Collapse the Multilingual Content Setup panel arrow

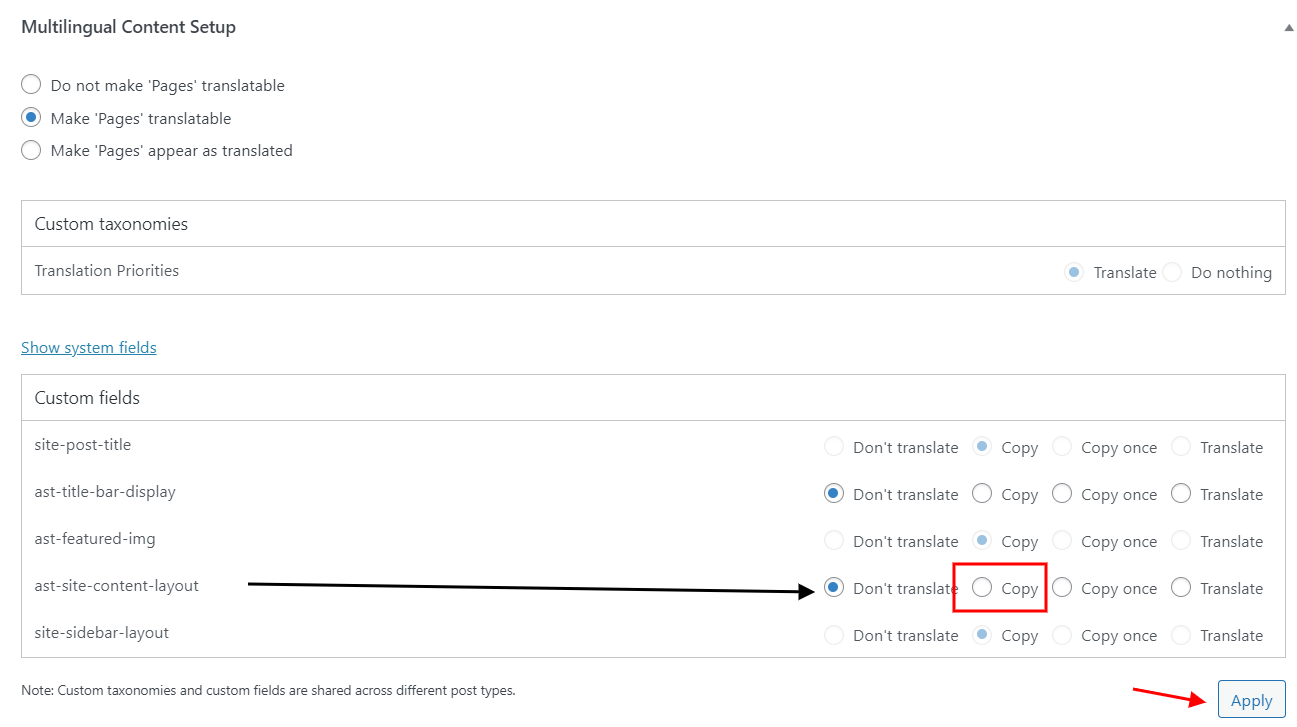point(1289,28)
